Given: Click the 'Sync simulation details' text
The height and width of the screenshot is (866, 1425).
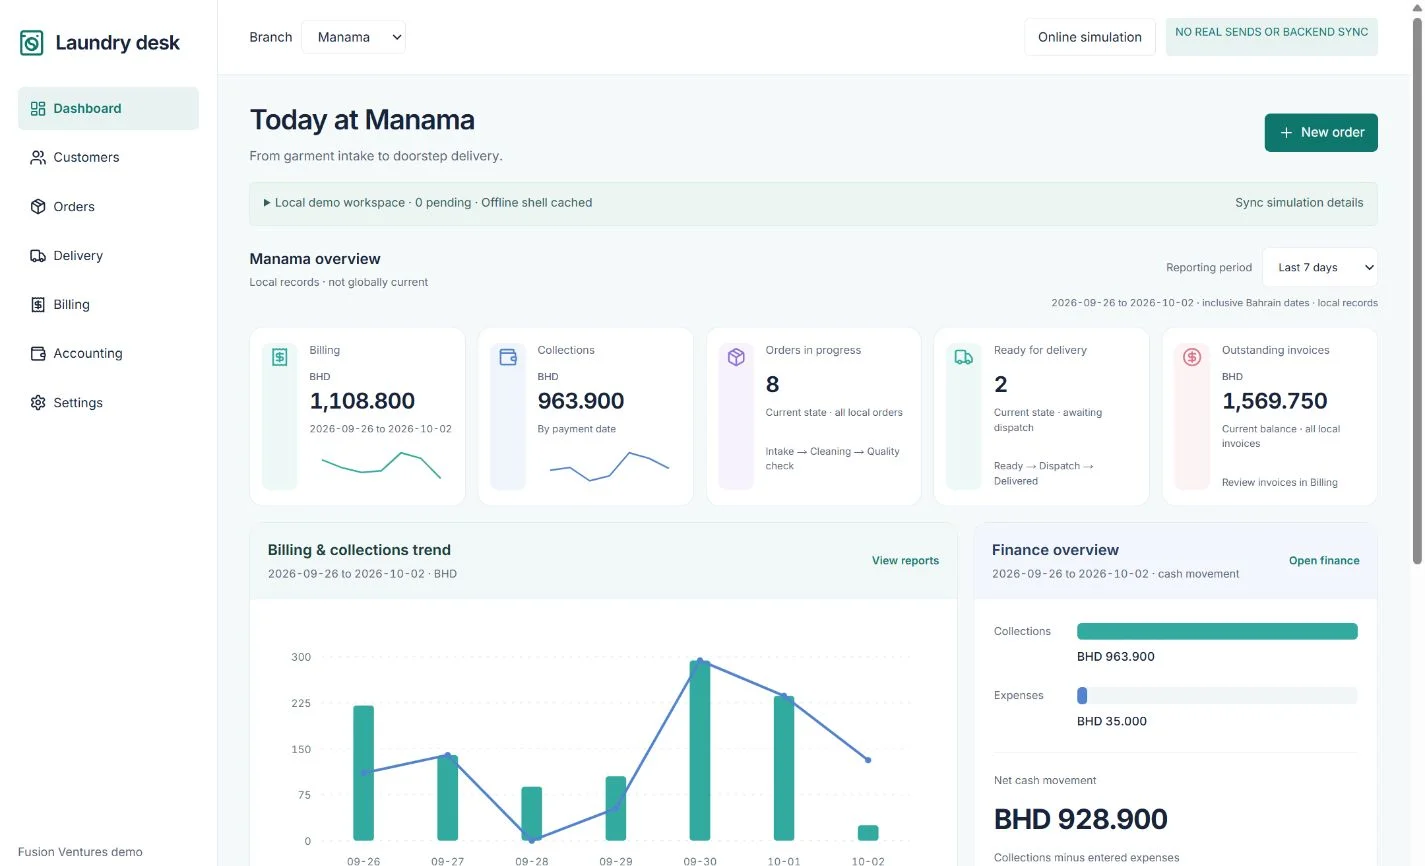Looking at the screenshot, I should (x=1299, y=202).
